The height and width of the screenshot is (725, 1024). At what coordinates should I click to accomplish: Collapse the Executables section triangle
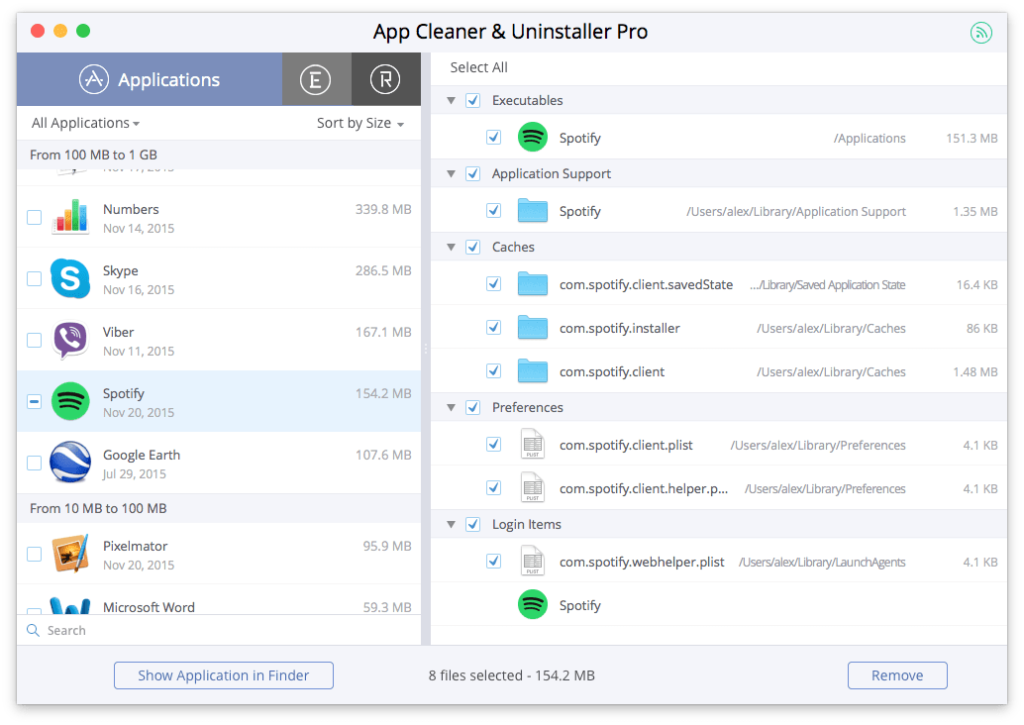point(451,101)
